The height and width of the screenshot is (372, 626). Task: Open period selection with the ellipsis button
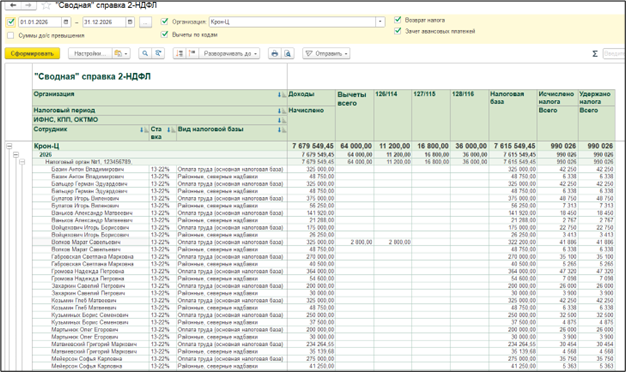pos(145,22)
